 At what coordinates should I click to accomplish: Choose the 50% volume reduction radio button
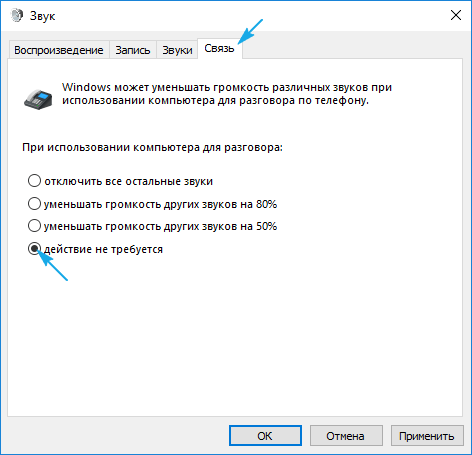(34, 226)
